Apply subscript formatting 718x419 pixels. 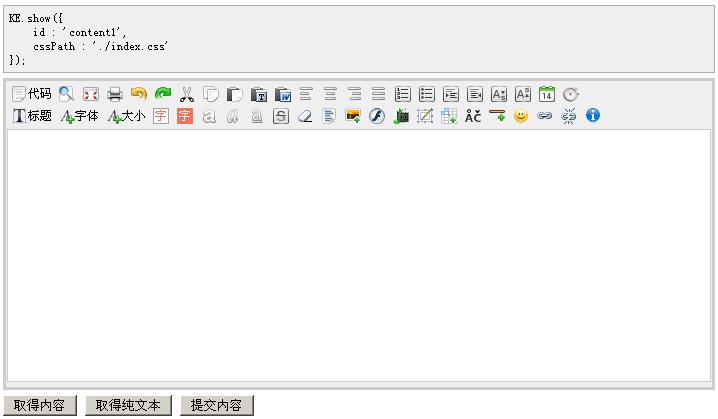click(x=499, y=94)
